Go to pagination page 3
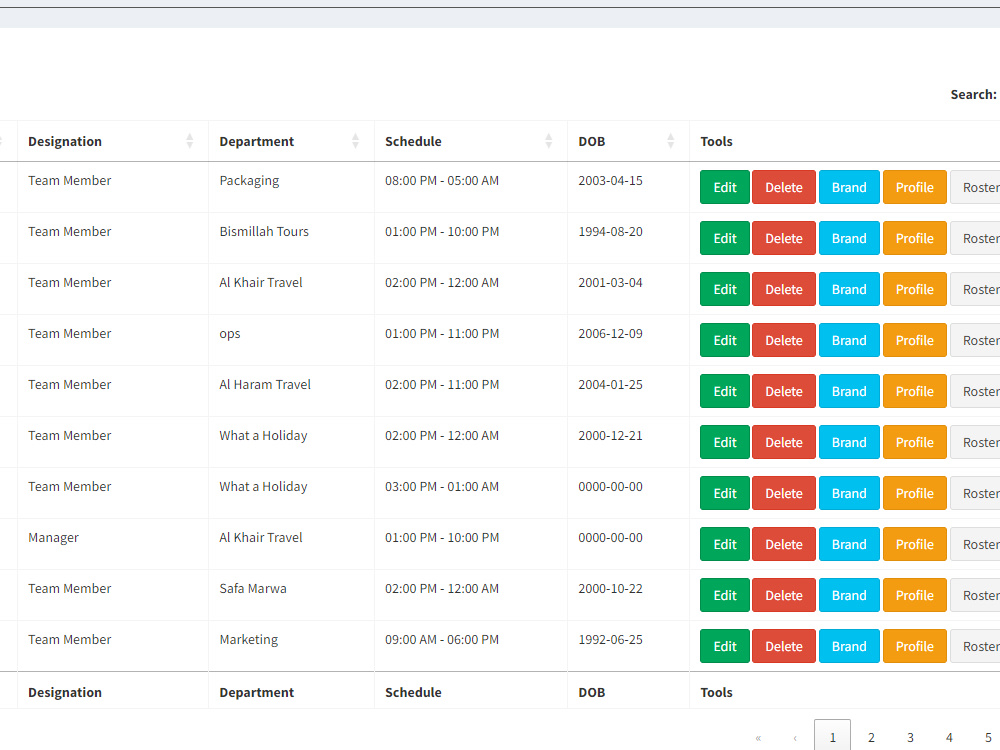 tap(910, 737)
